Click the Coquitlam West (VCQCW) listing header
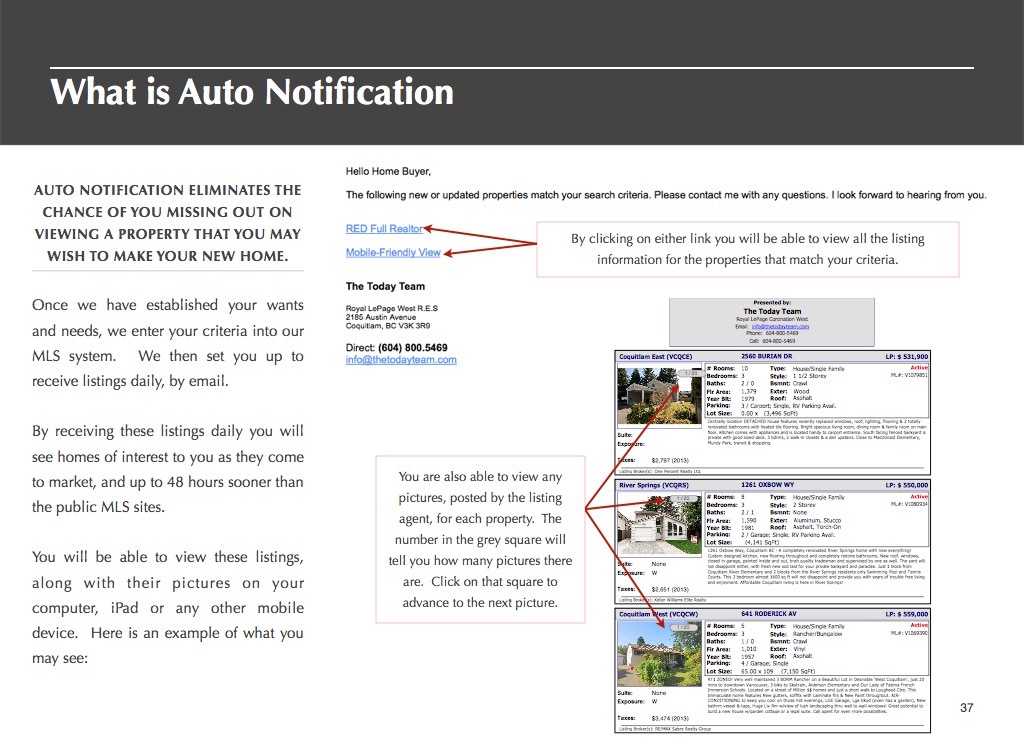 tap(657, 614)
